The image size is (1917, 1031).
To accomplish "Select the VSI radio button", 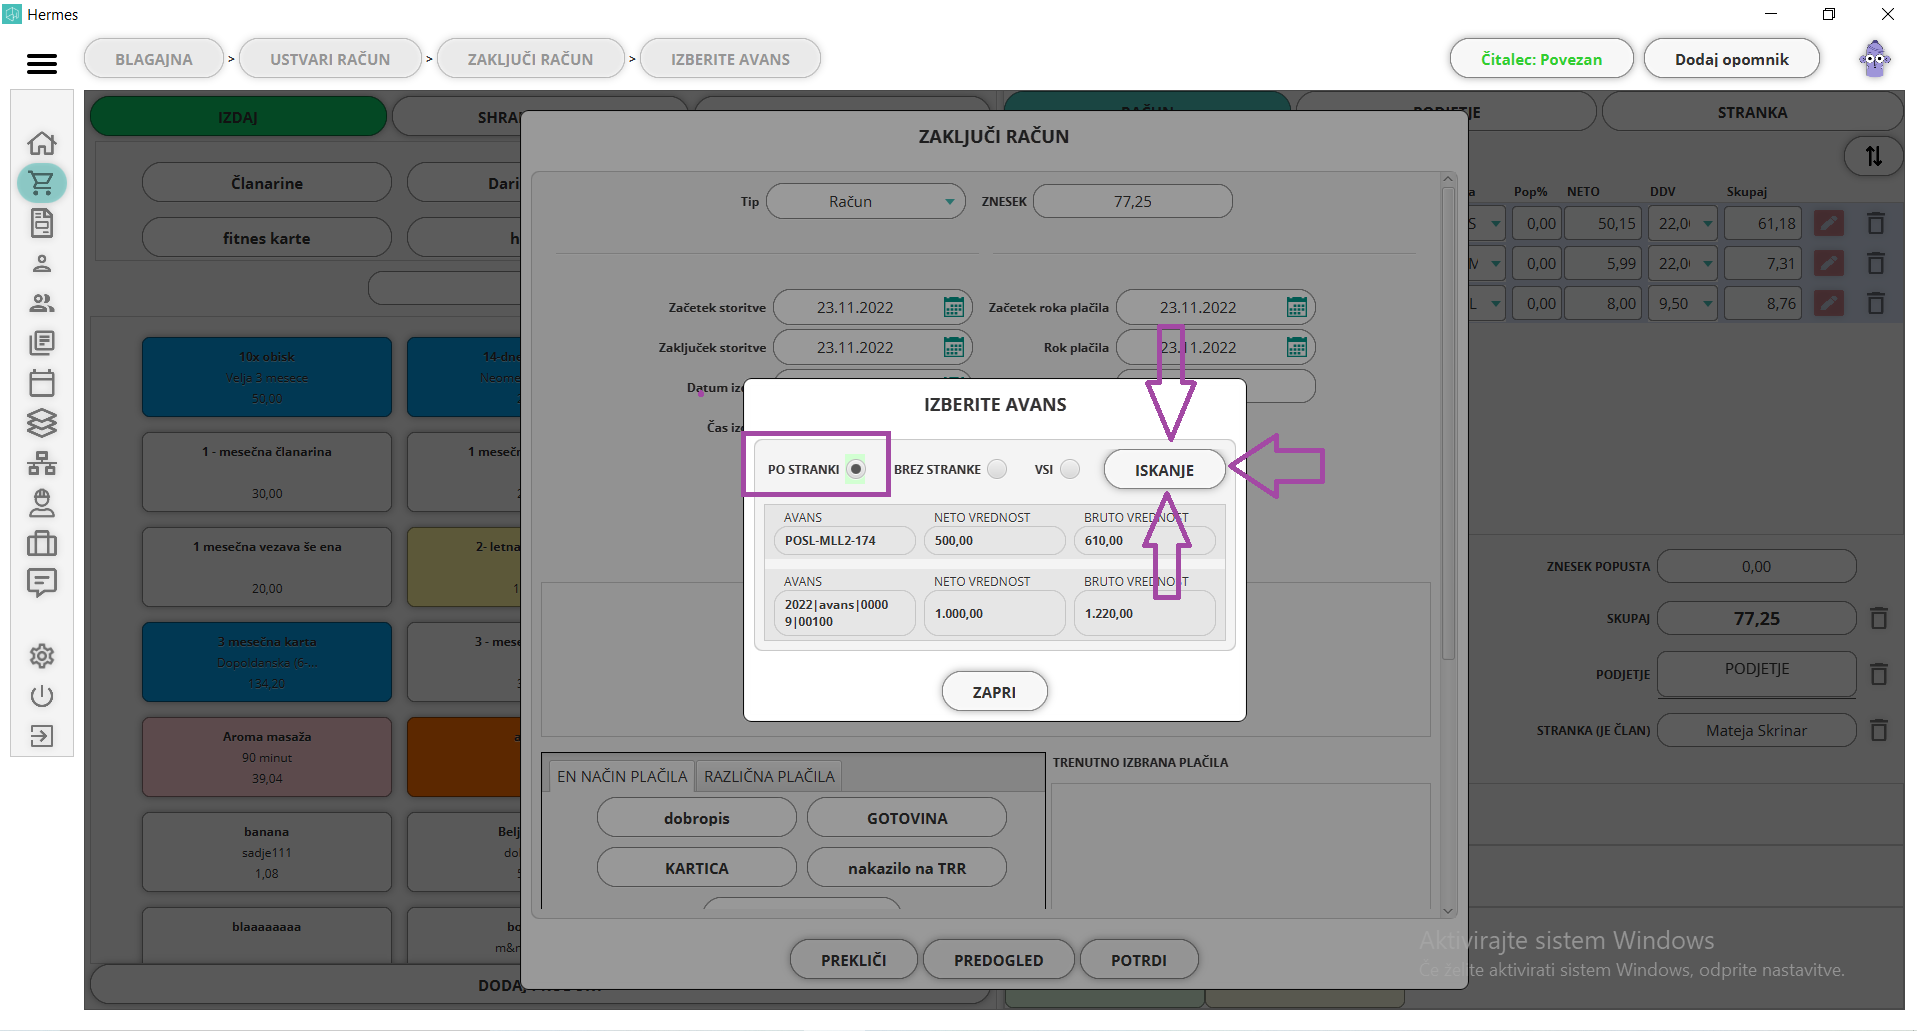I will pos(1070,469).
